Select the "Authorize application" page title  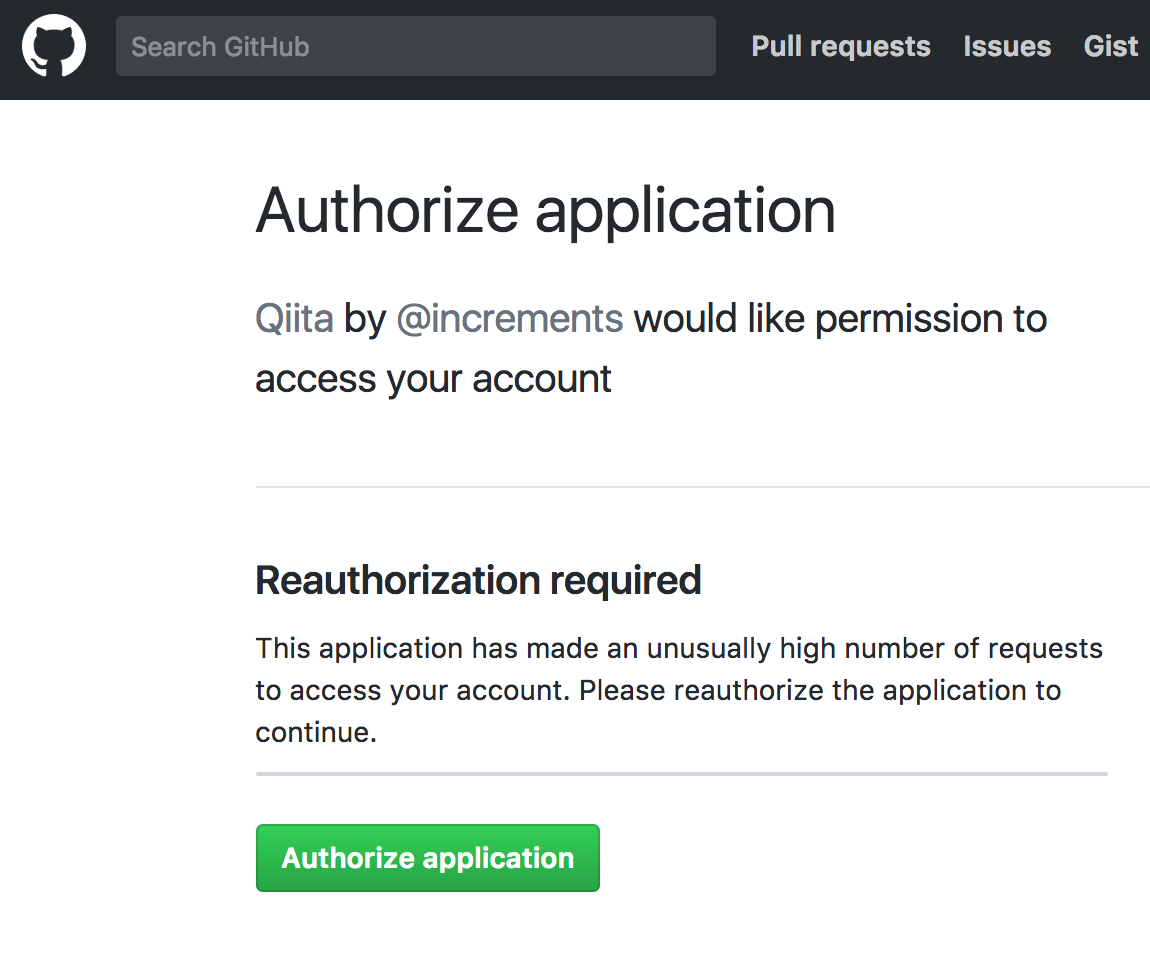click(x=546, y=211)
